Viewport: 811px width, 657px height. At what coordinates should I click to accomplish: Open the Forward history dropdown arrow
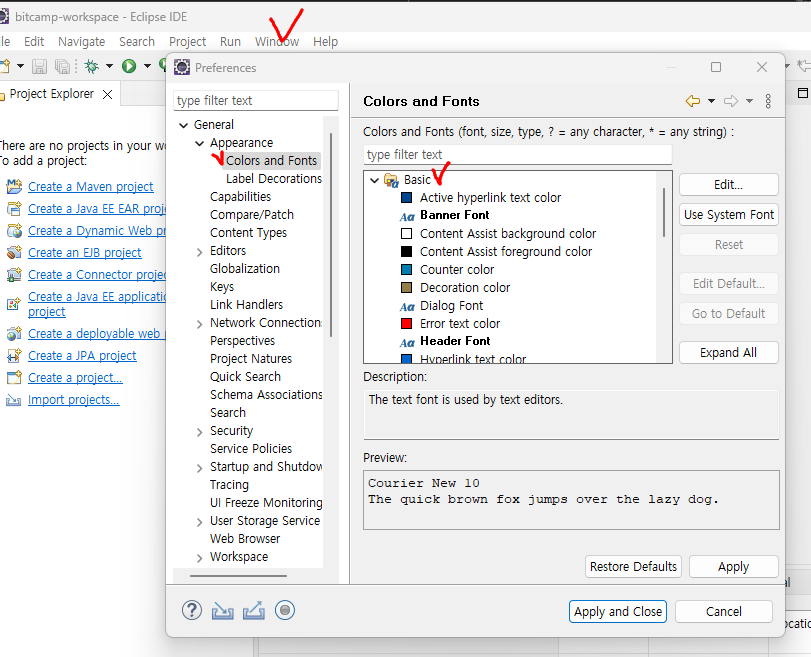[x=749, y=101]
